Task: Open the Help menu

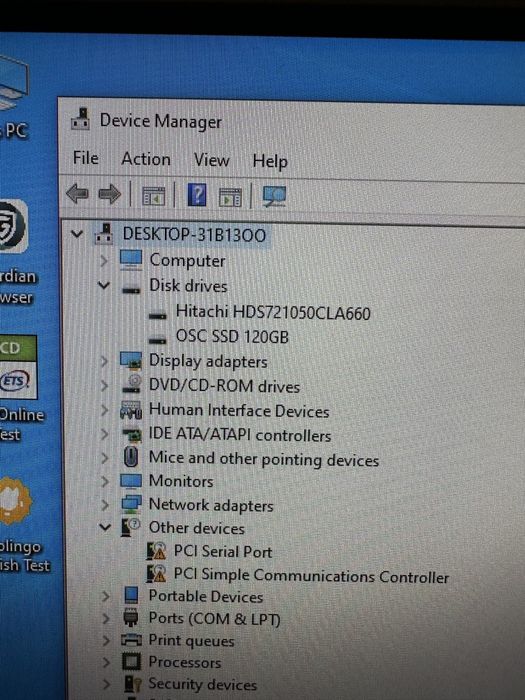Action: 270,162
